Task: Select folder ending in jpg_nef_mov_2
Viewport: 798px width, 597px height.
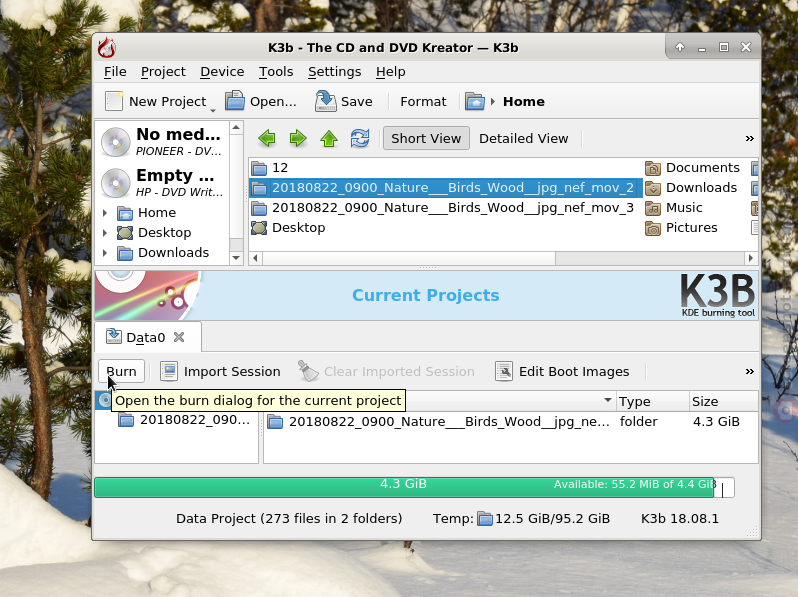Action: [446, 188]
